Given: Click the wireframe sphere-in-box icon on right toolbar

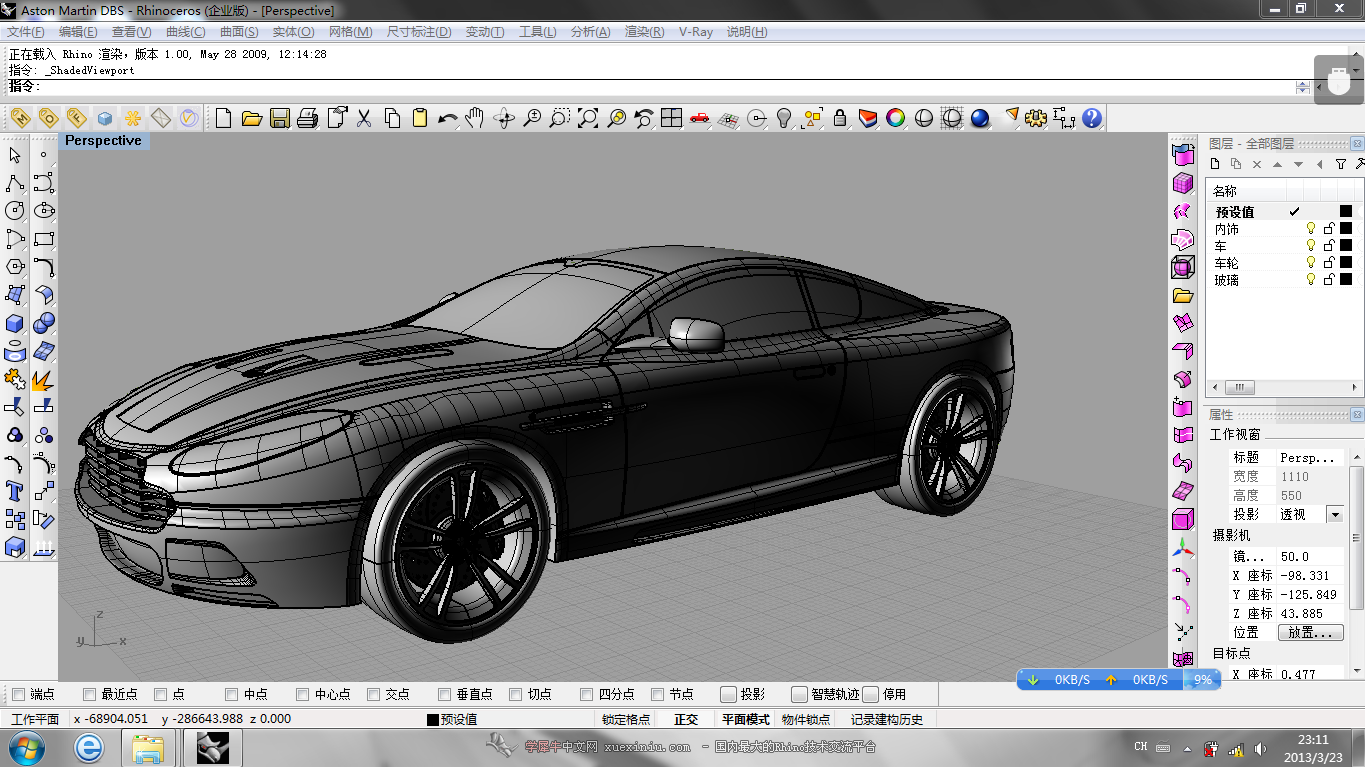Looking at the screenshot, I should click(x=1183, y=268).
